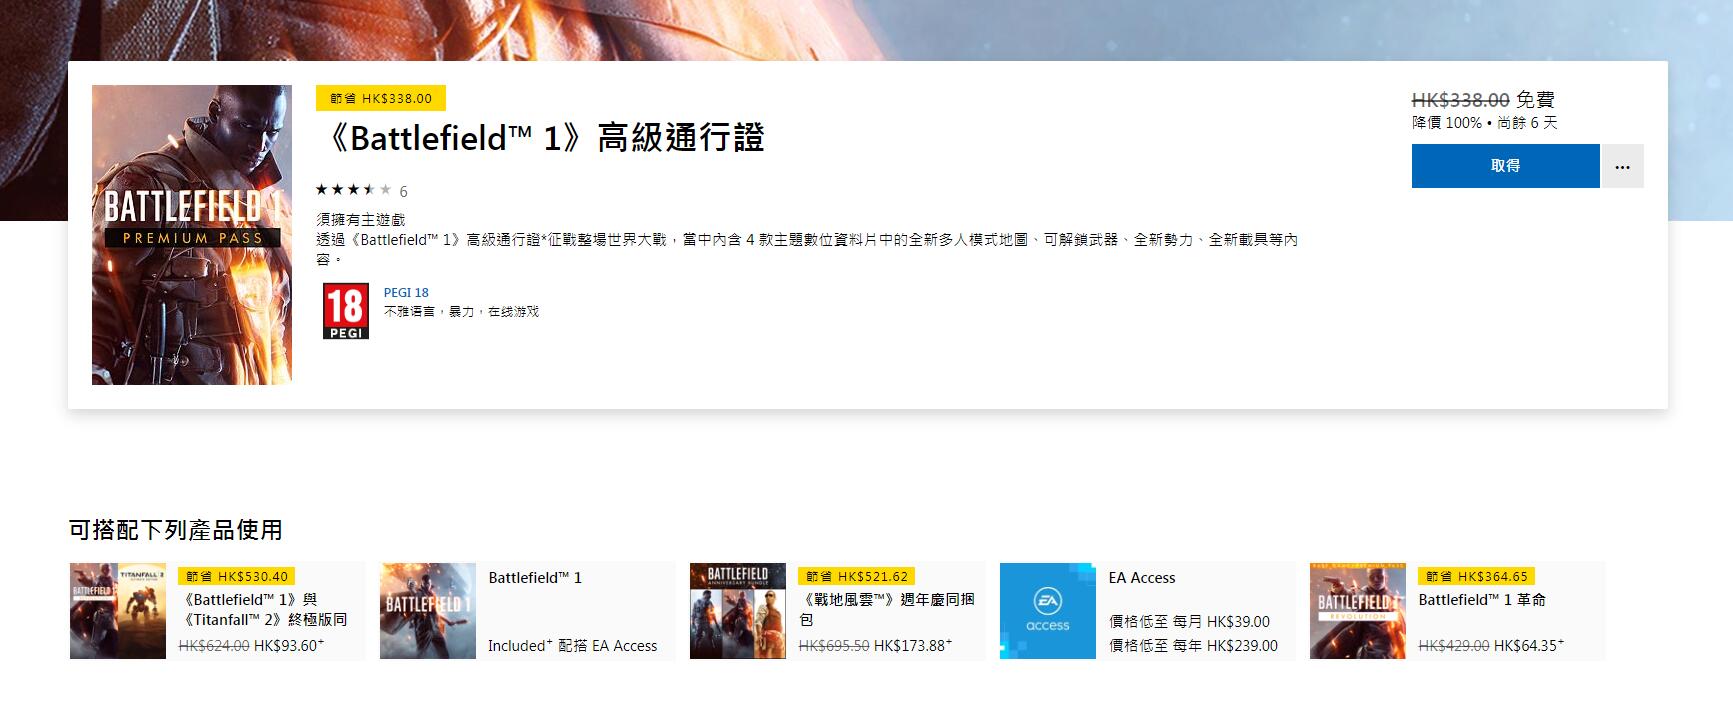Click the PEGI 18 rating icon
Image resolution: width=1733 pixels, height=716 pixels.
[345, 311]
